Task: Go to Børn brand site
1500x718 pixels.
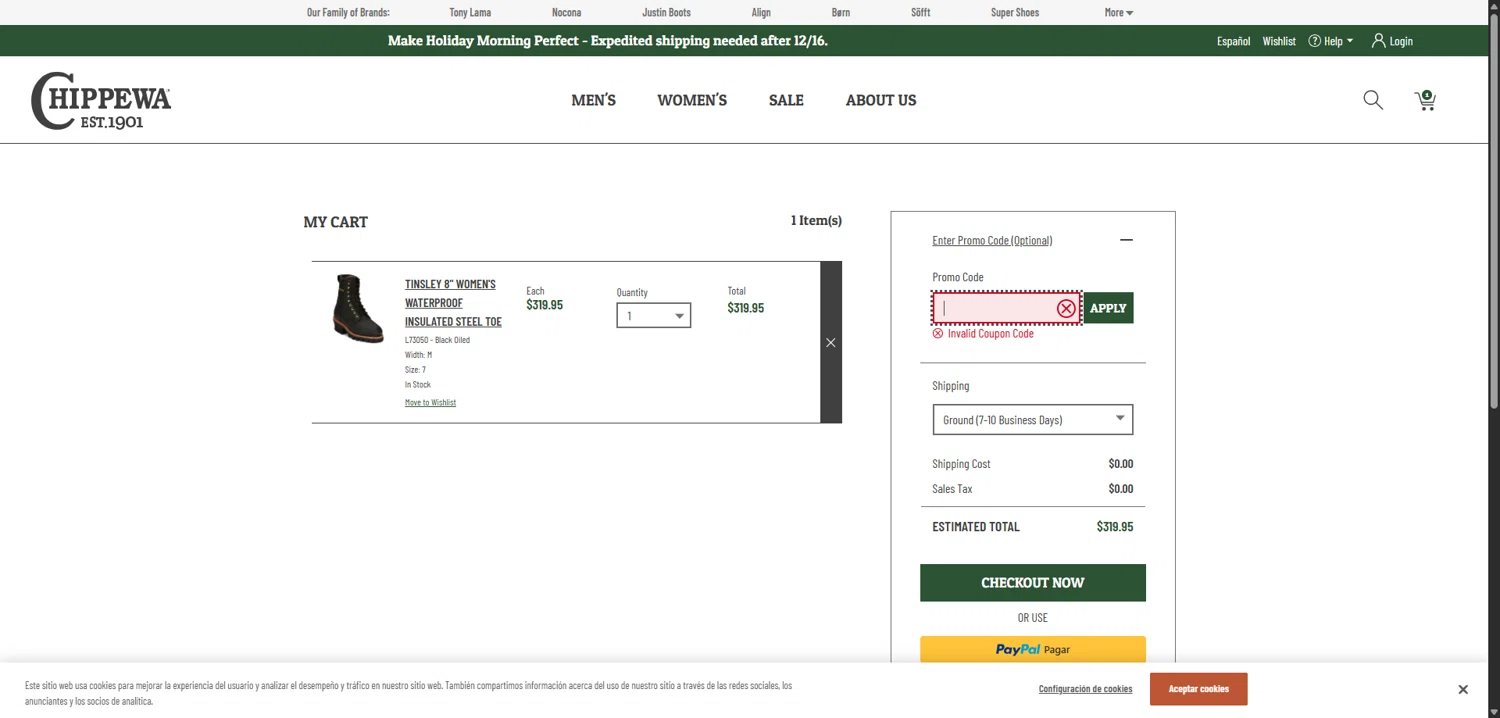Action: (841, 12)
